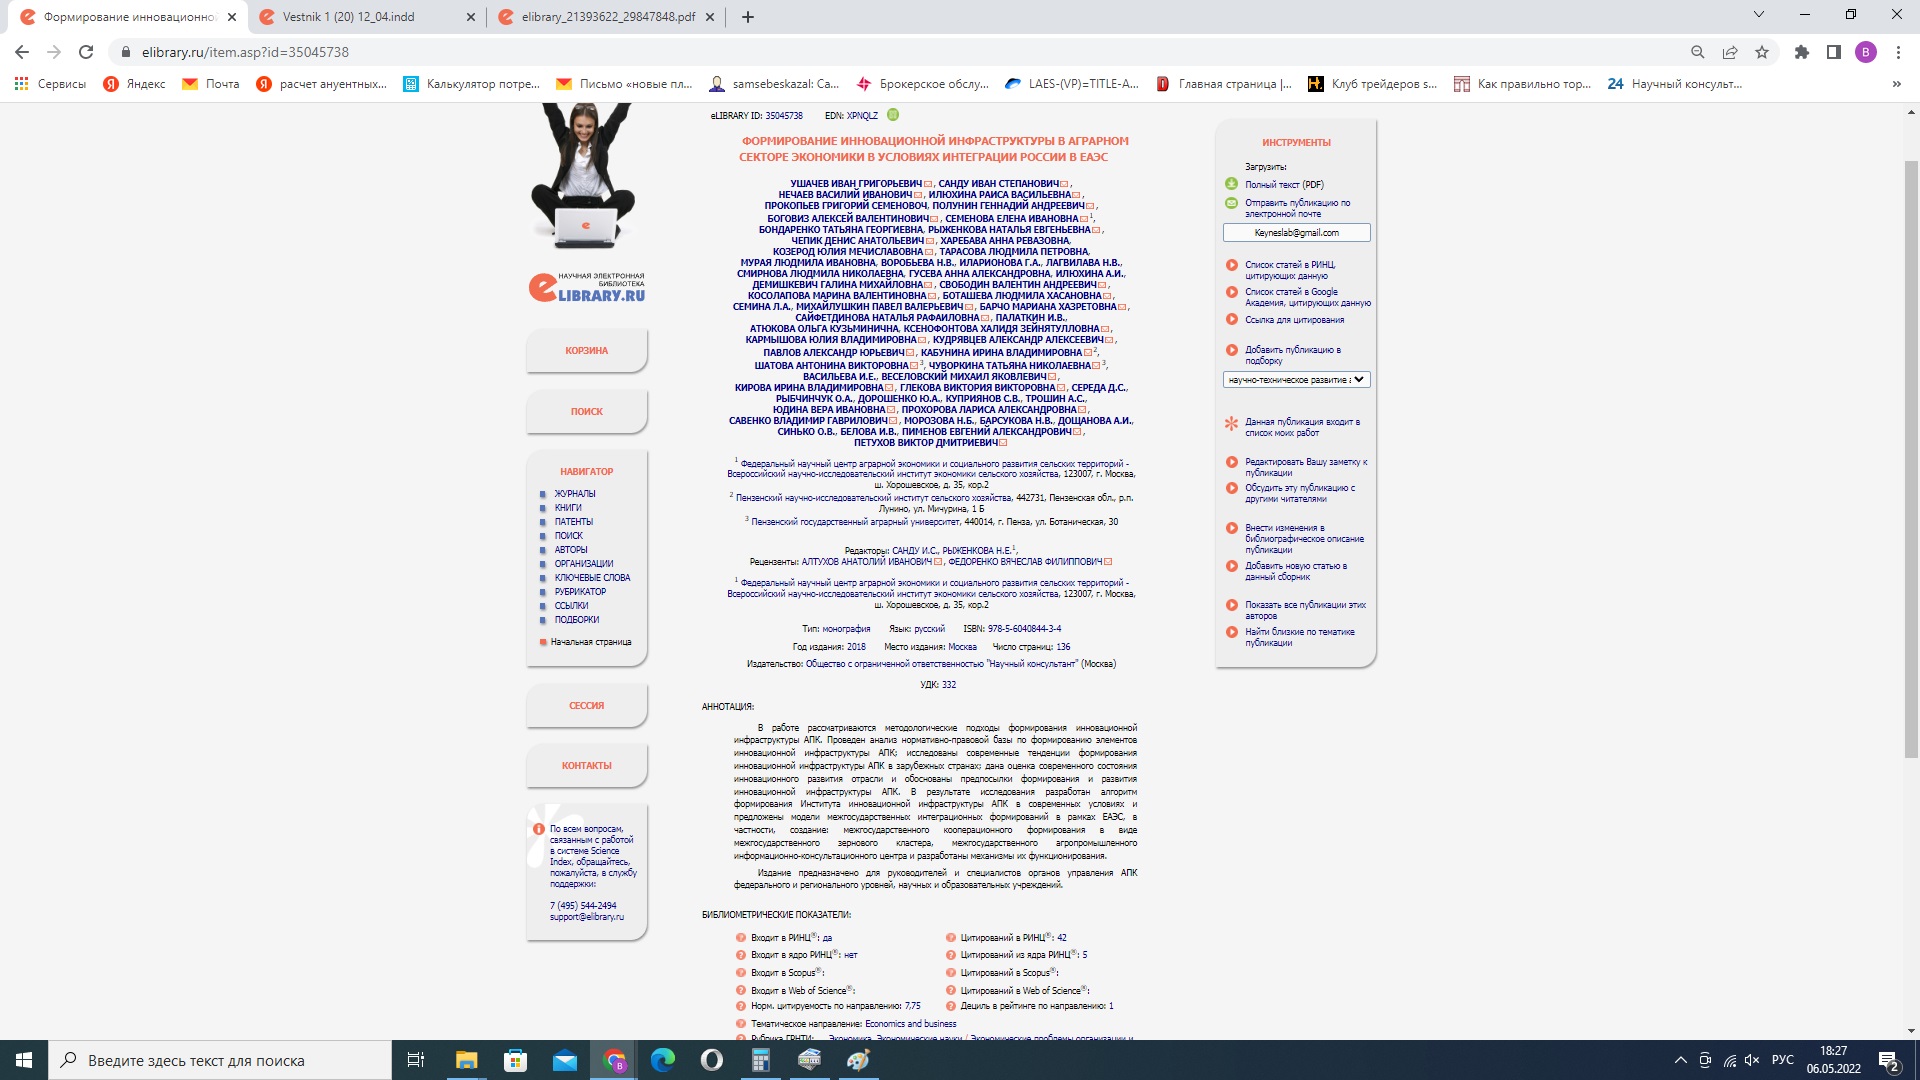Open Opera browser from the taskbar
Screen dimensions: 1920x1080
(x=712, y=1060)
